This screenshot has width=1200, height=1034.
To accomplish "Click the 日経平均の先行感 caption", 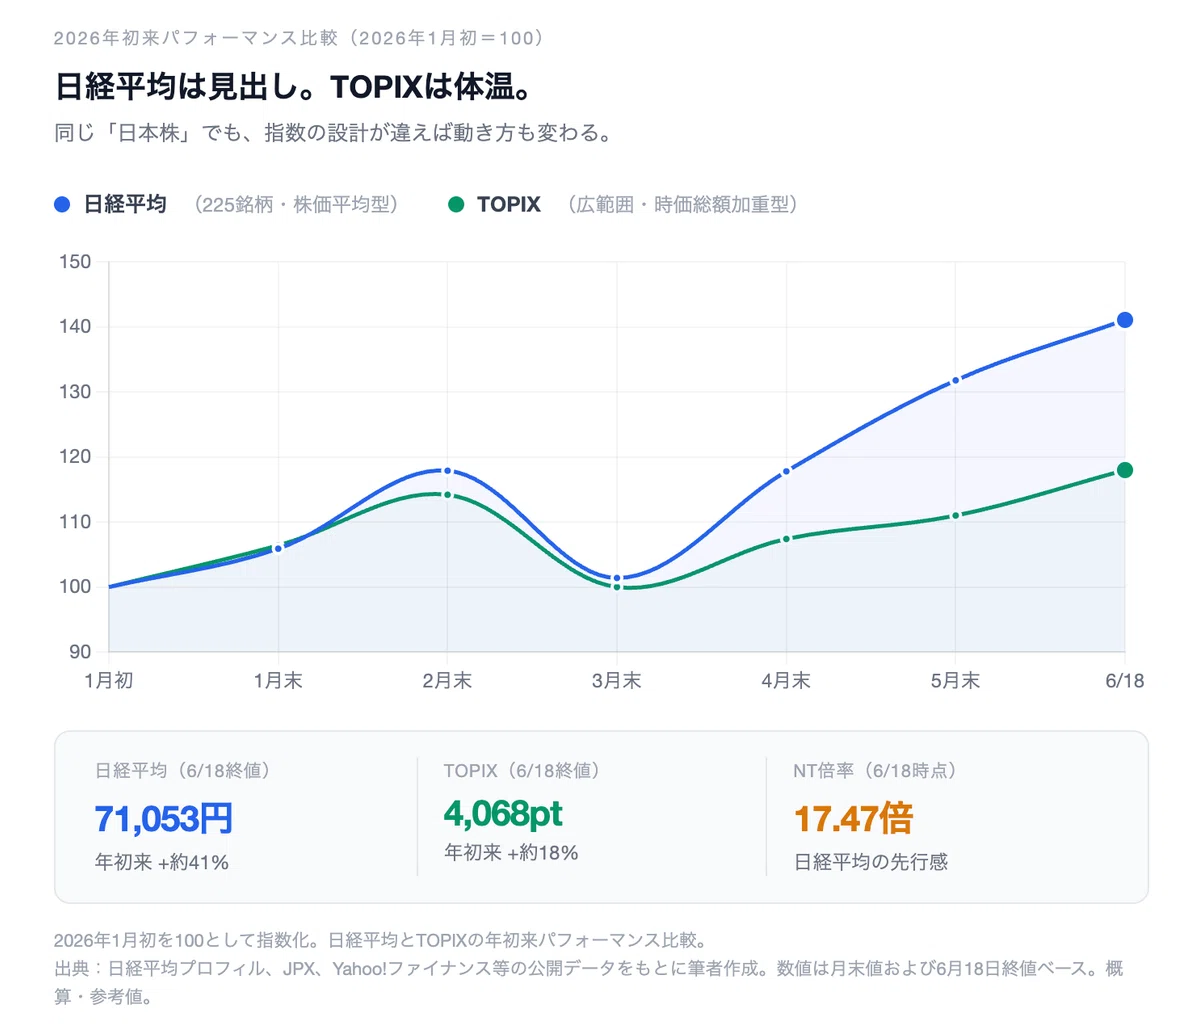I will 871,862.
